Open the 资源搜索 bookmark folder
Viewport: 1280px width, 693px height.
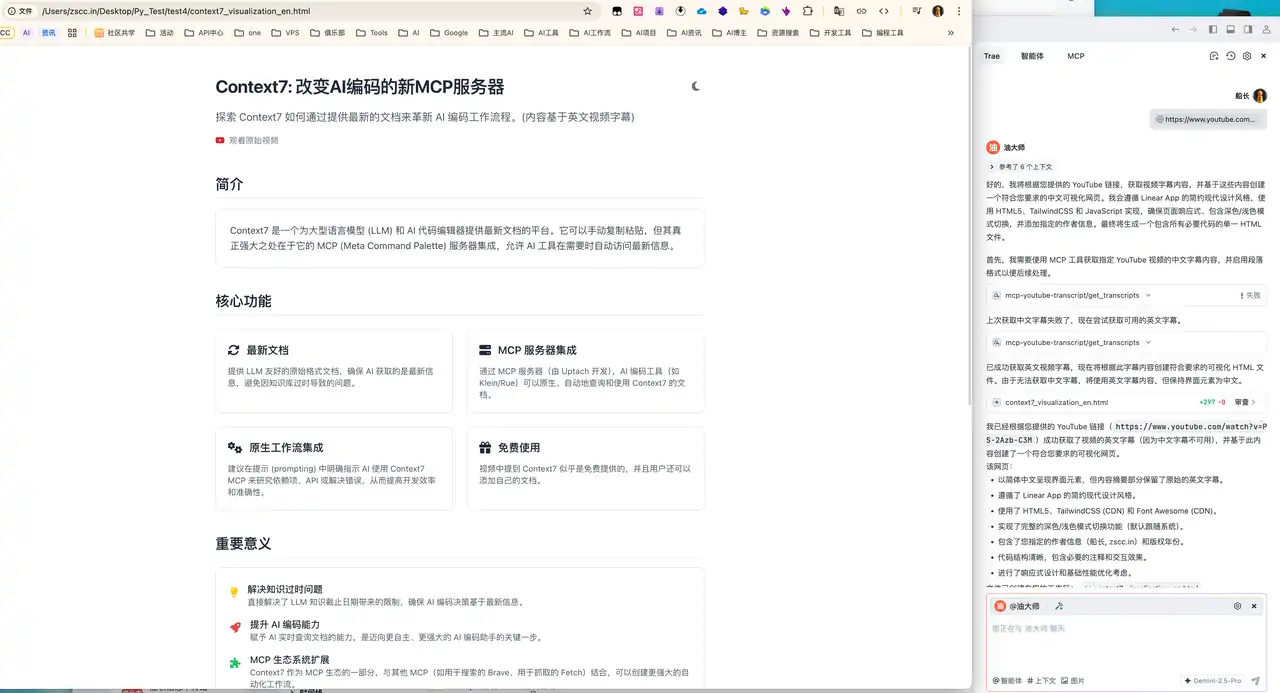778,33
